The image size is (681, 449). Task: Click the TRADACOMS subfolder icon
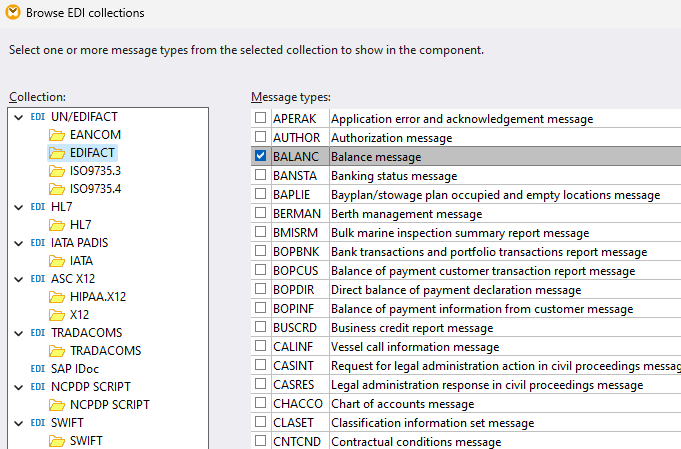coord(57,351)
